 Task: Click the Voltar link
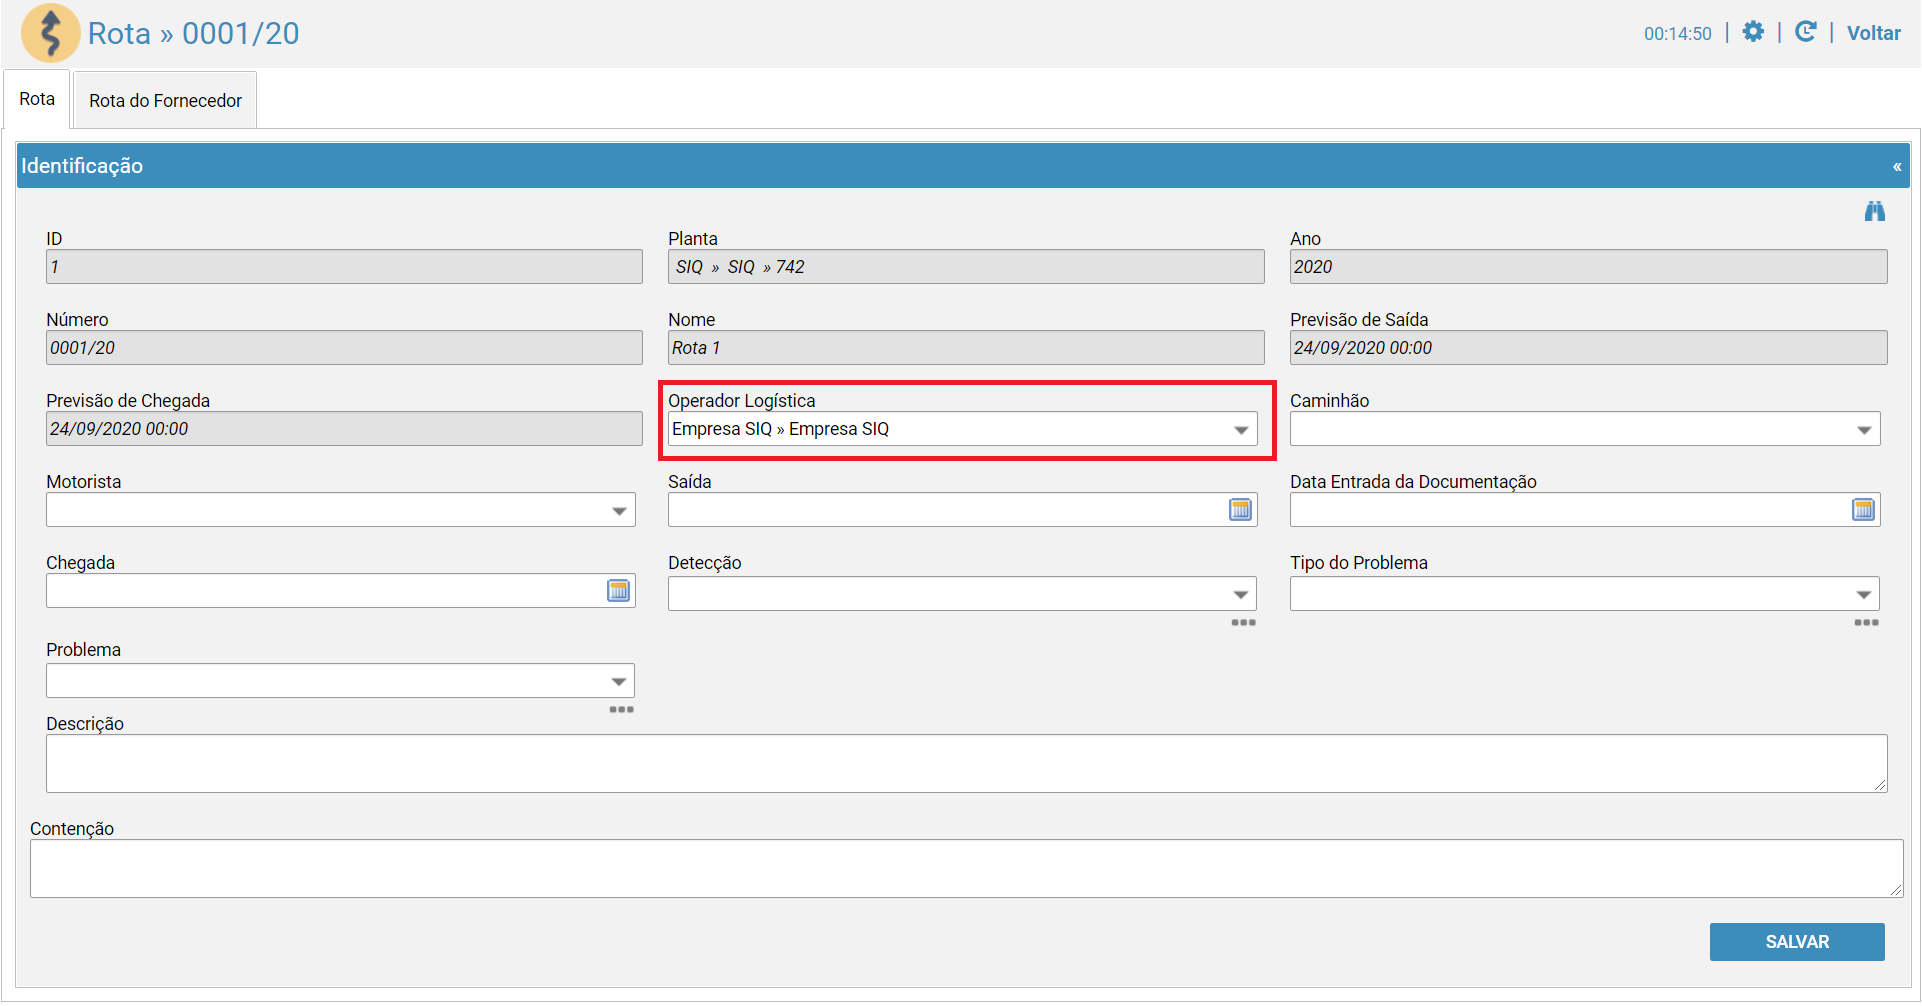[x=1873, y=33]
